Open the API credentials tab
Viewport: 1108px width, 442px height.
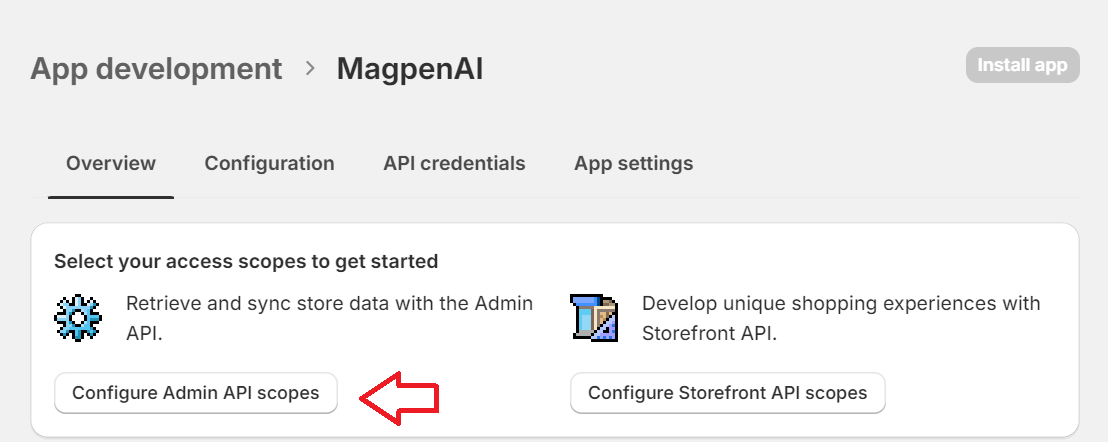point(454,163)
